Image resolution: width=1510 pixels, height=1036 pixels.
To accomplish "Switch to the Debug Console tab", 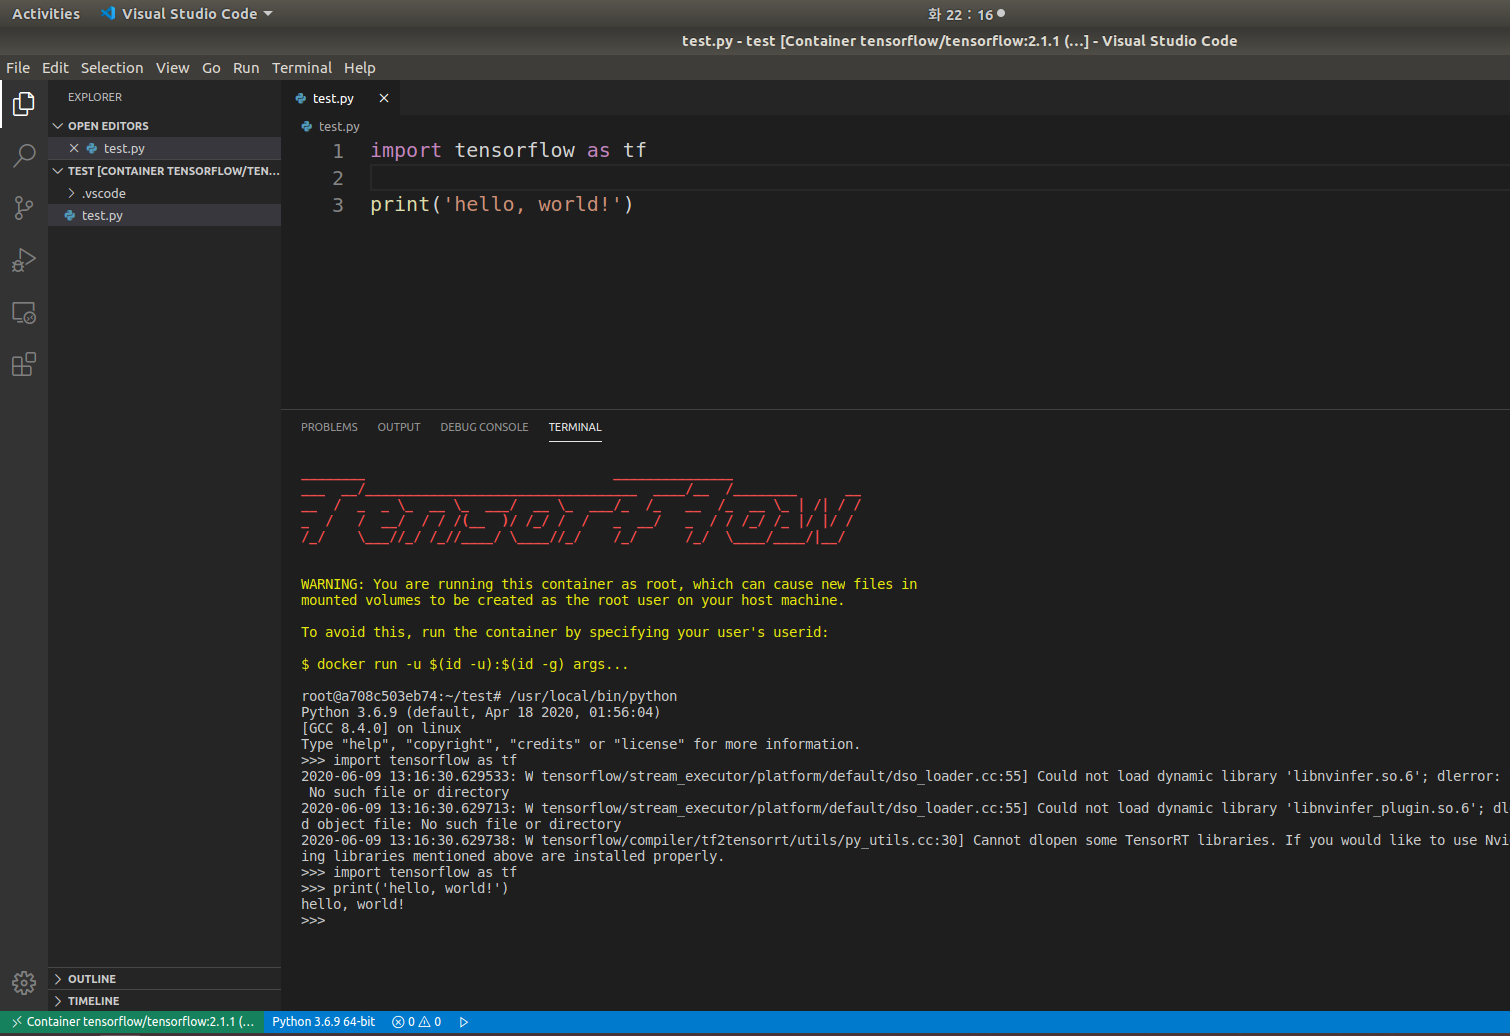I will point(484,427).
